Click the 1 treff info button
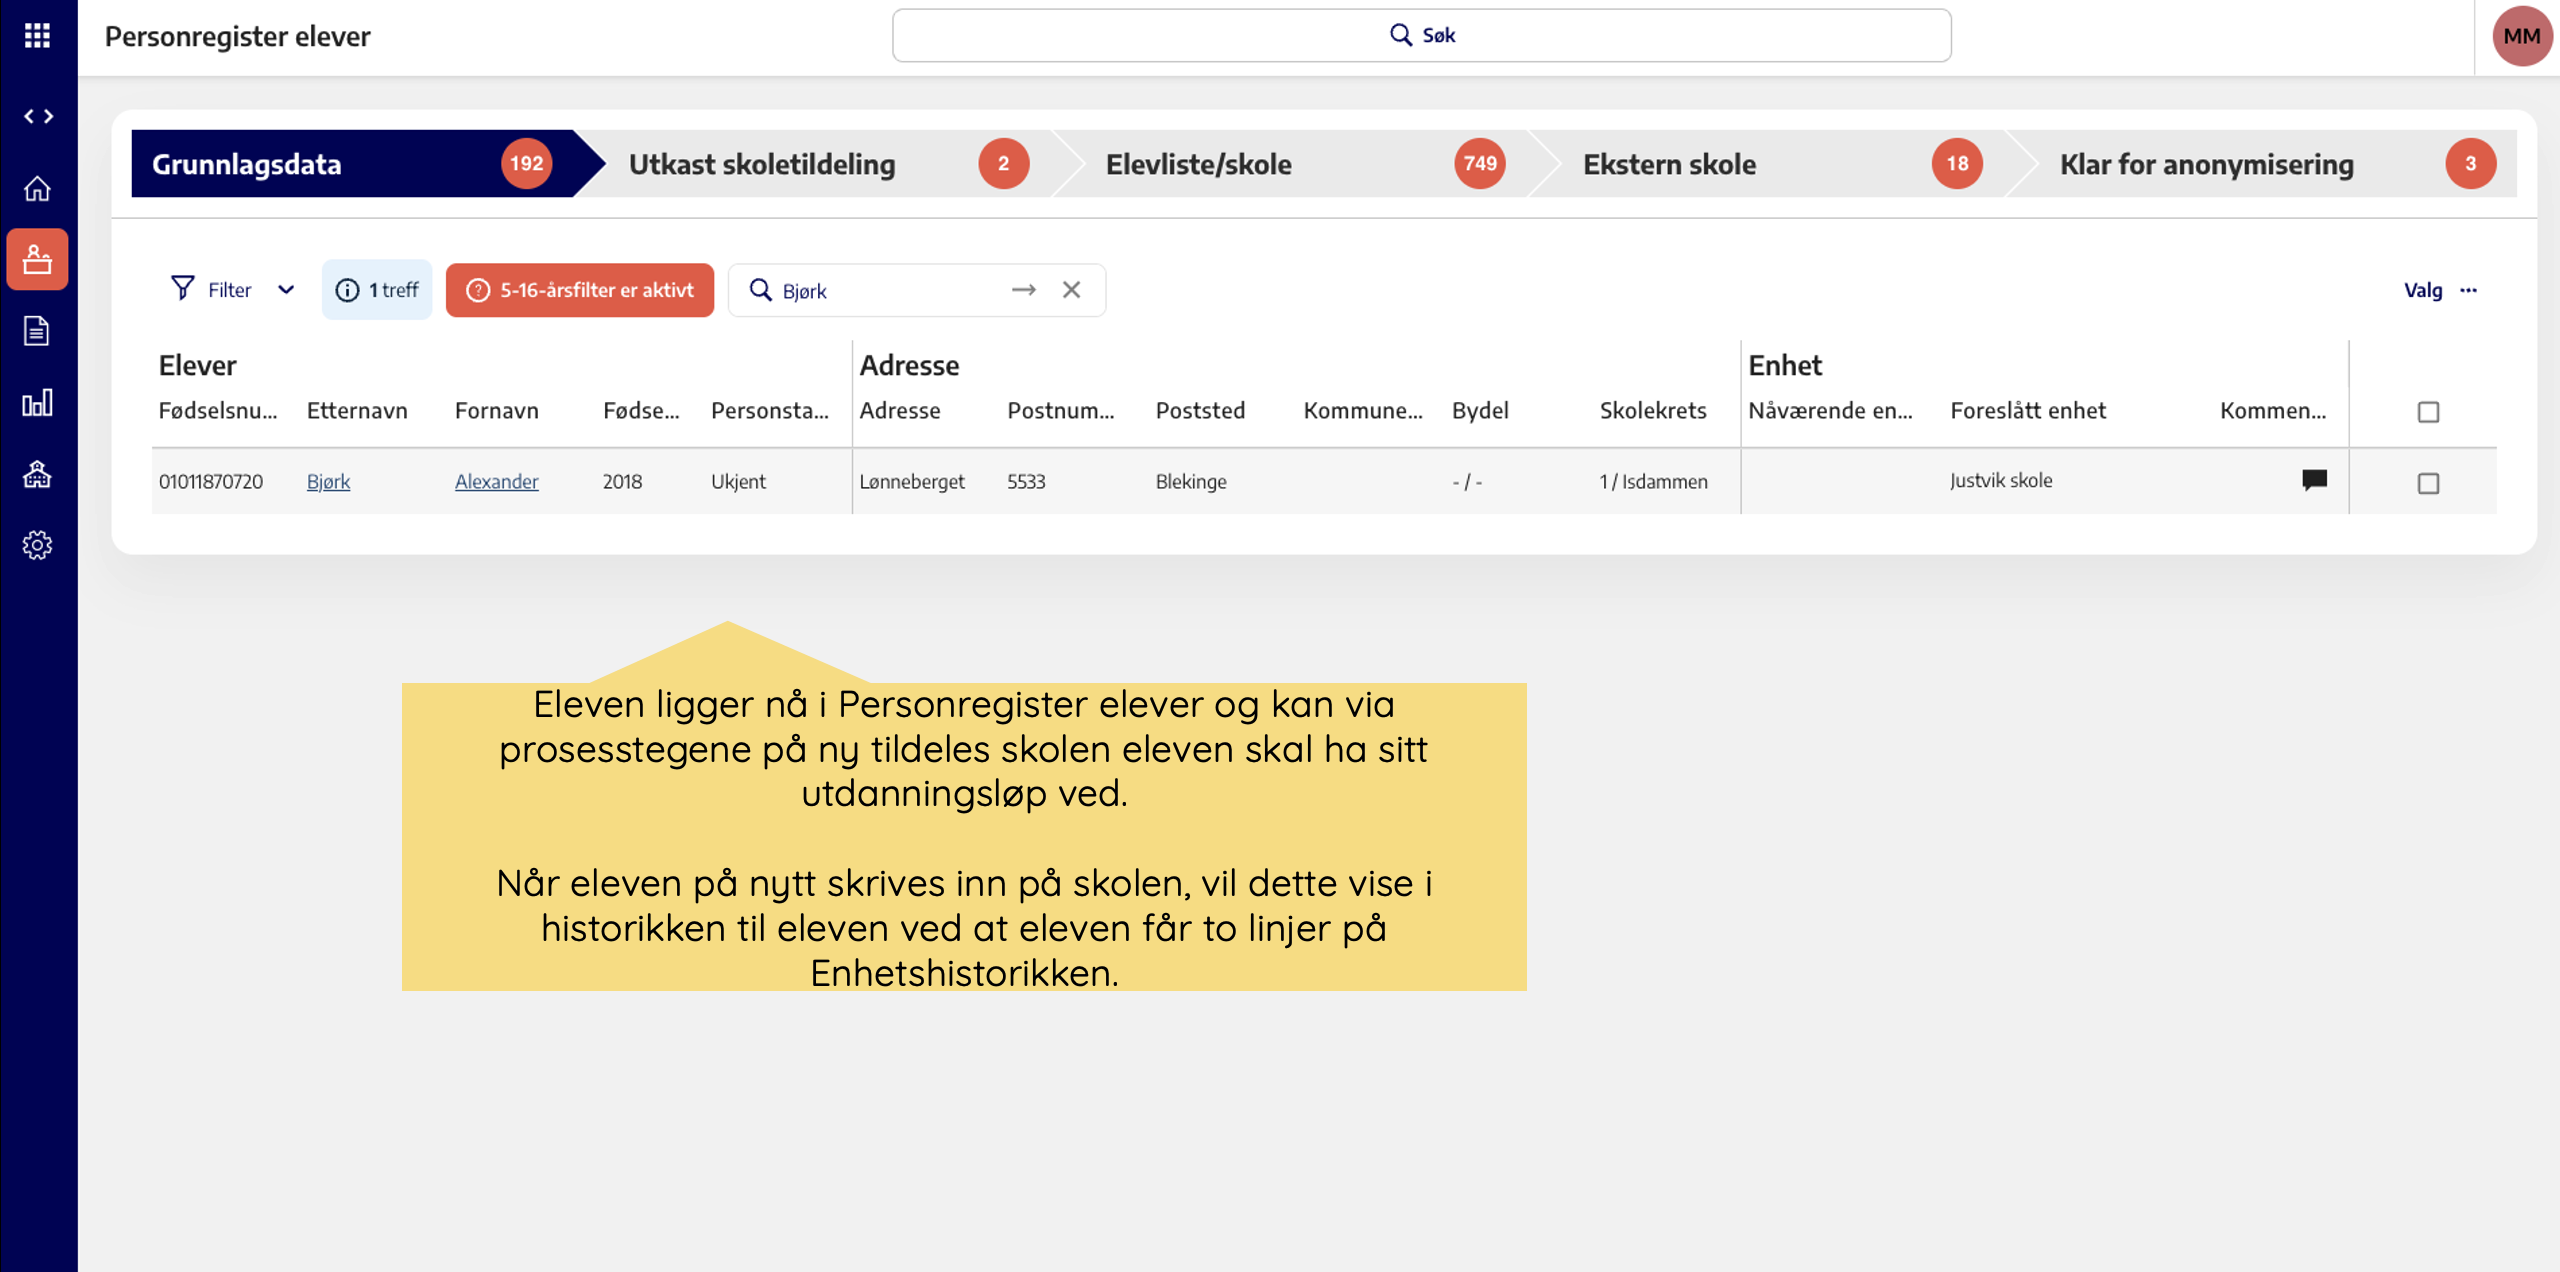Screen dimensions: 2560x1272 tap(377, 290)
